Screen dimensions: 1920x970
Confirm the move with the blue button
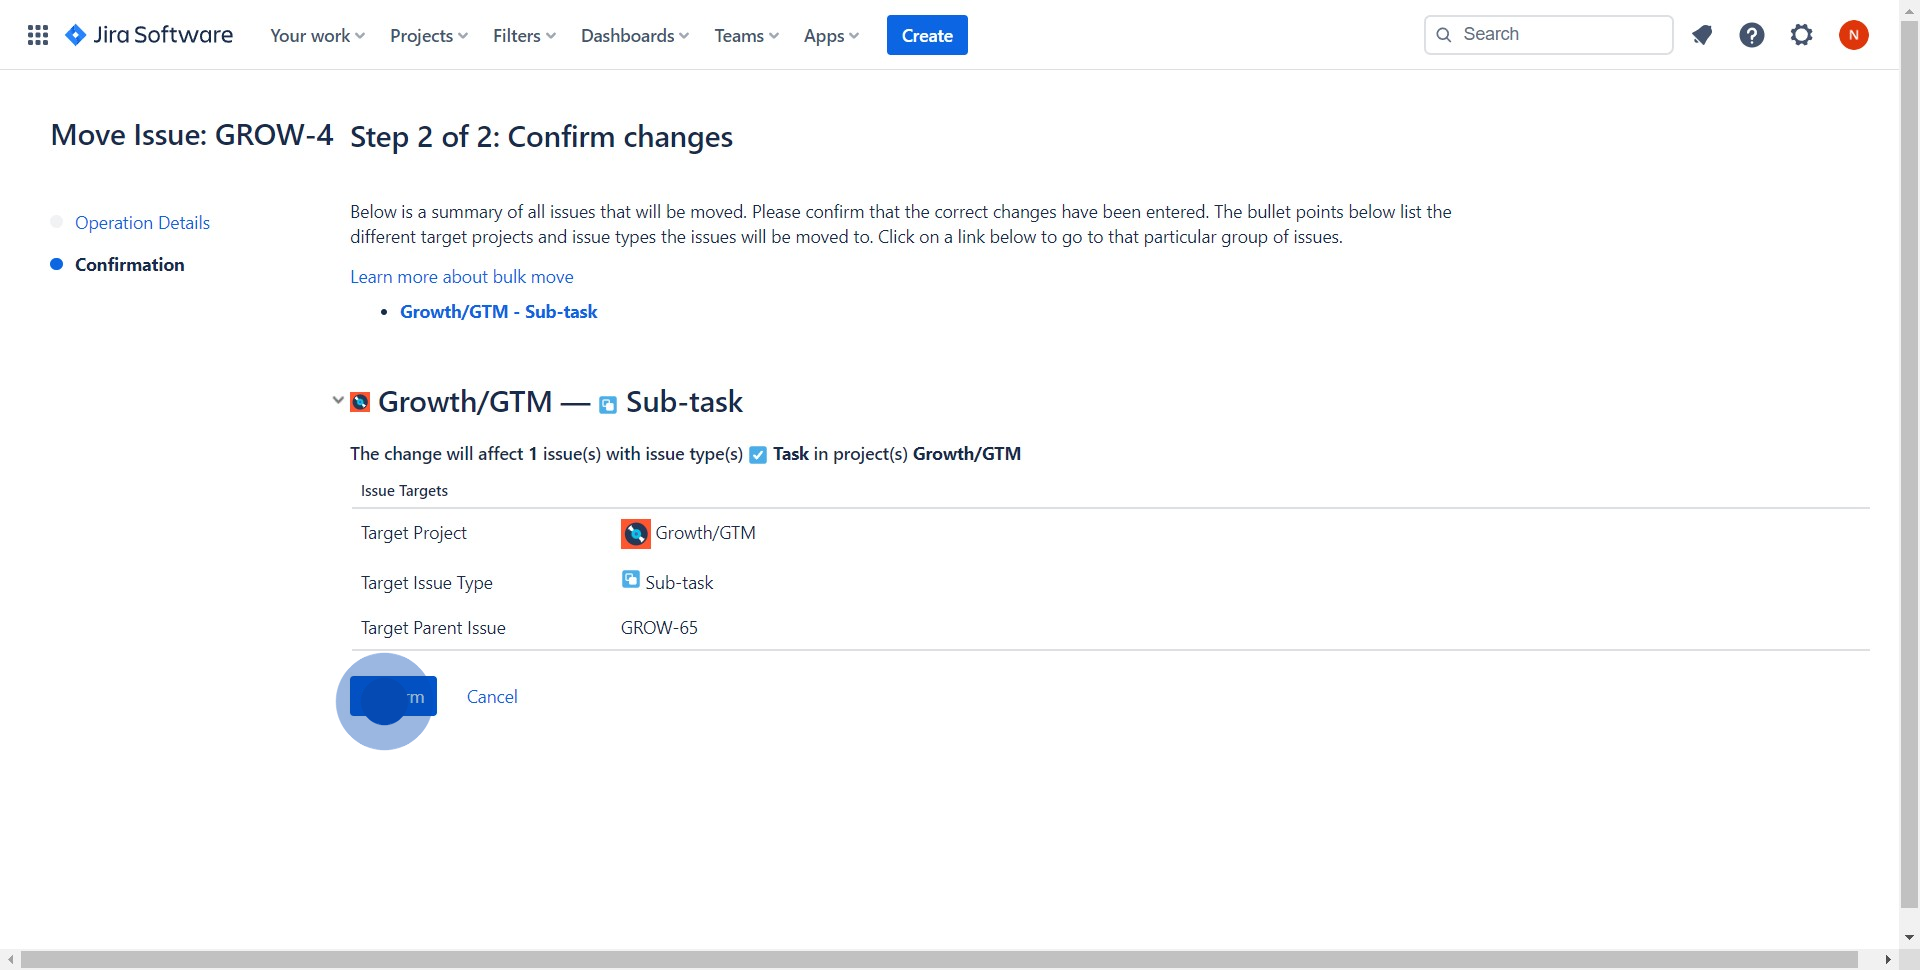pyautogui.click(x=393, y=697)
